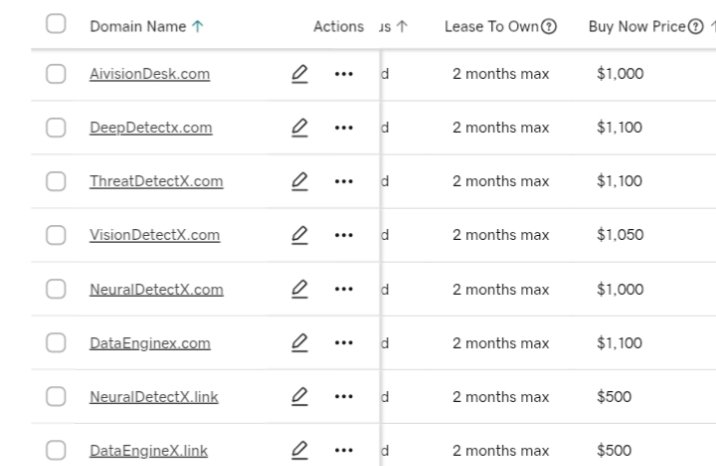Screen dimensions: 716x466
Task: Edit the DataEnginex.com listing with pencil icon
Action: point(300,343)
